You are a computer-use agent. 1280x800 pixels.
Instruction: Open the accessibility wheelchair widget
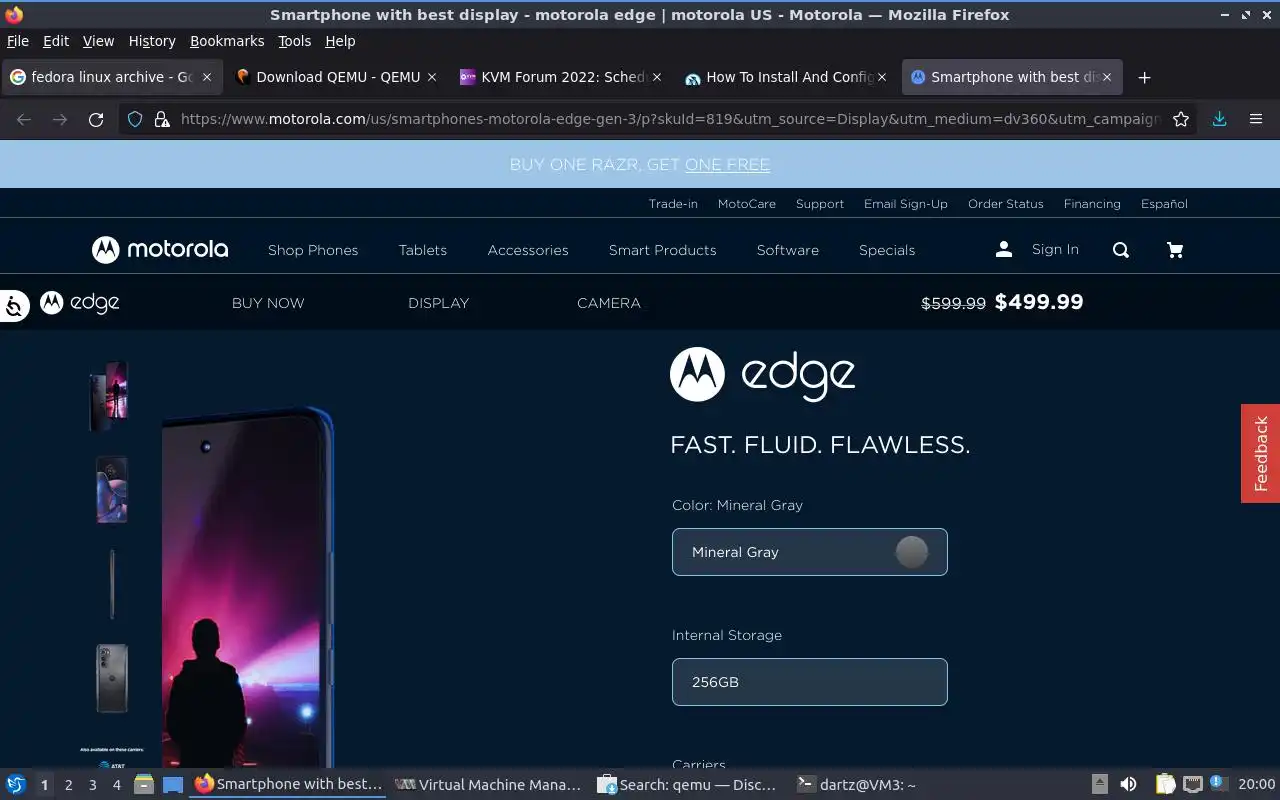point(14,306)
